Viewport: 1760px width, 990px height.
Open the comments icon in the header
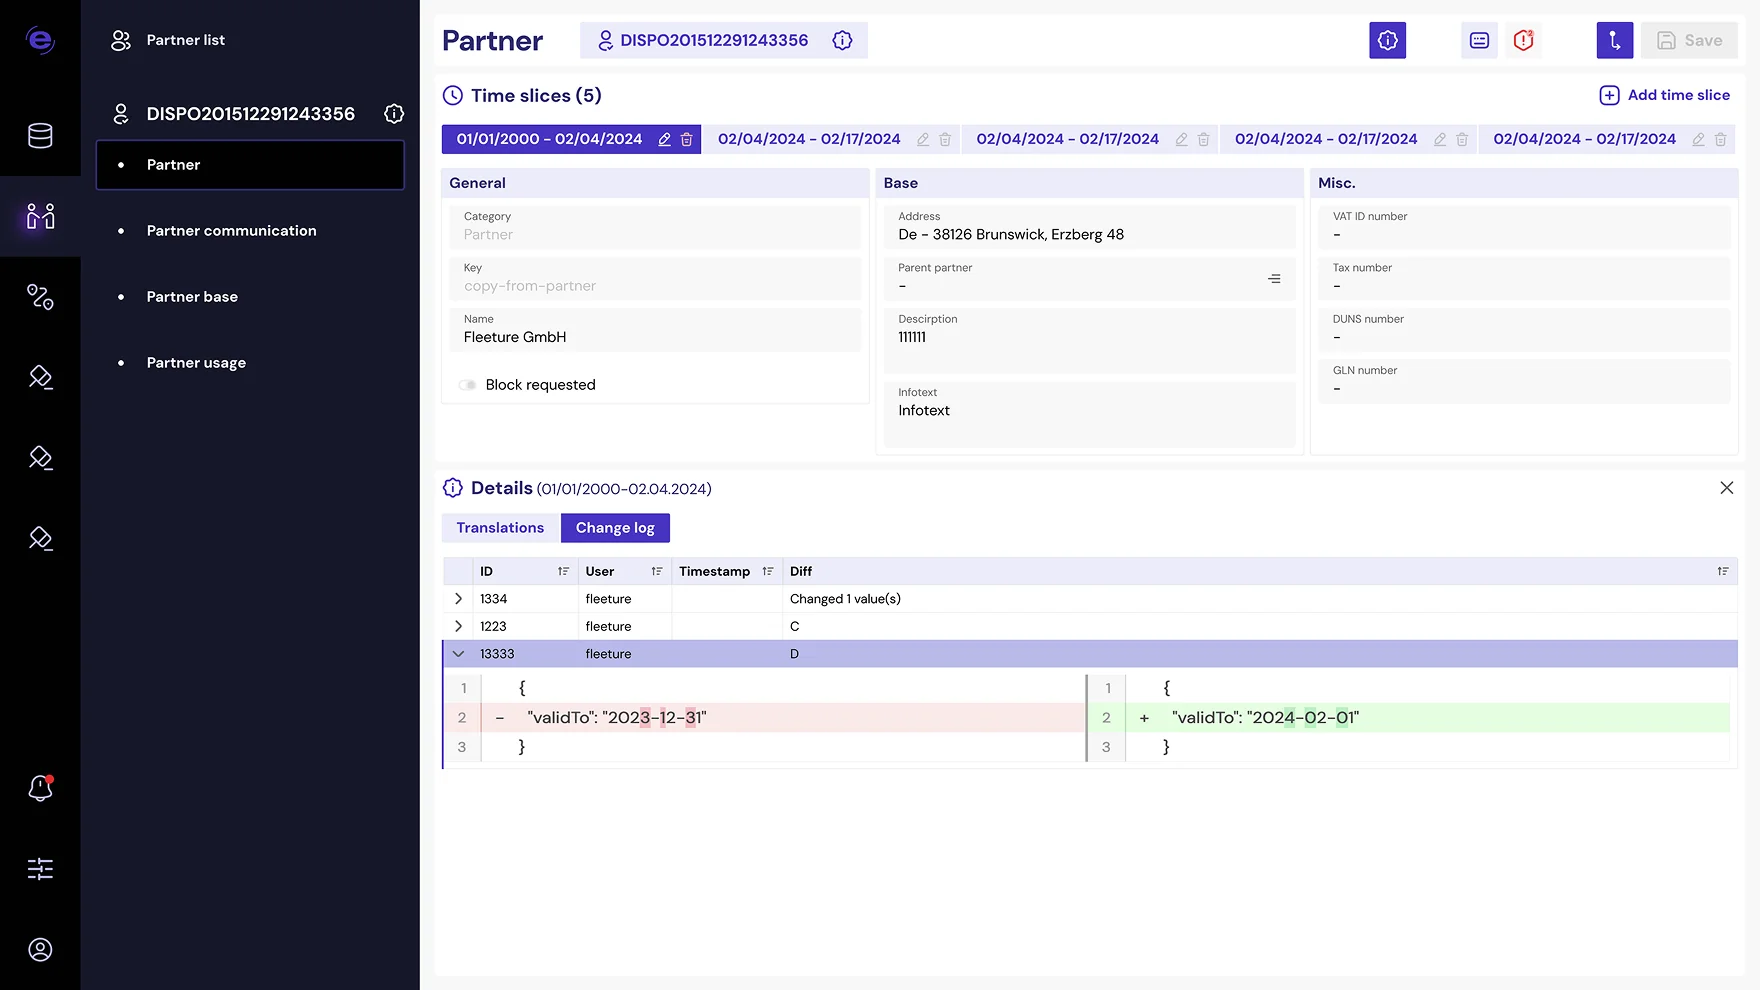click(1479, 40)
